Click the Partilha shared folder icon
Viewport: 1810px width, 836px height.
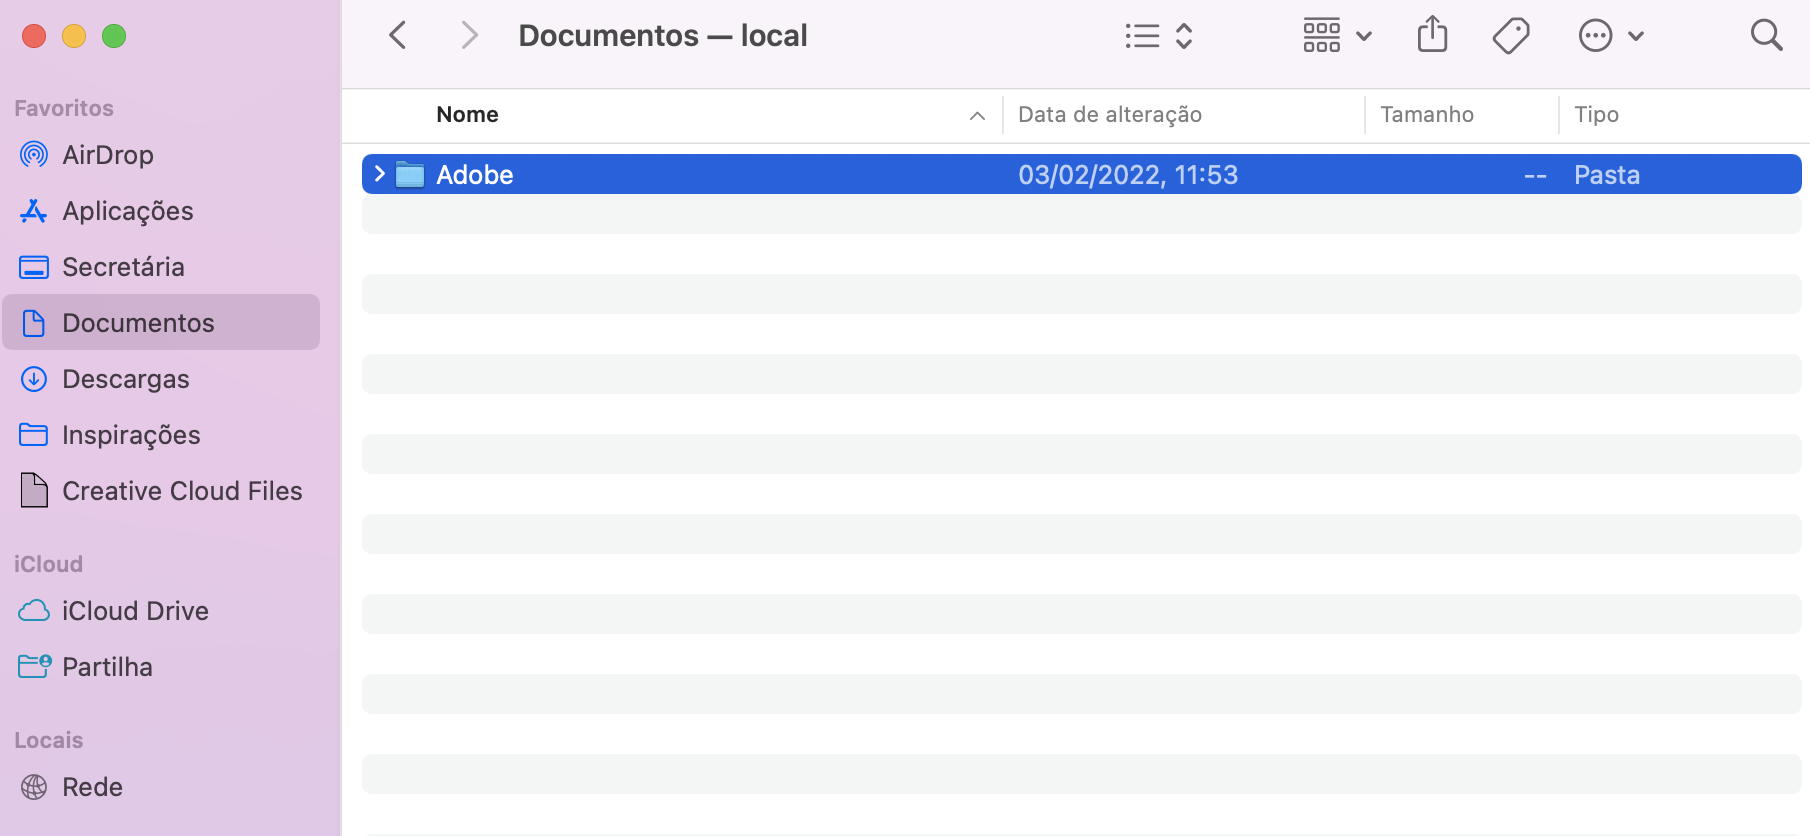[35, 666]
